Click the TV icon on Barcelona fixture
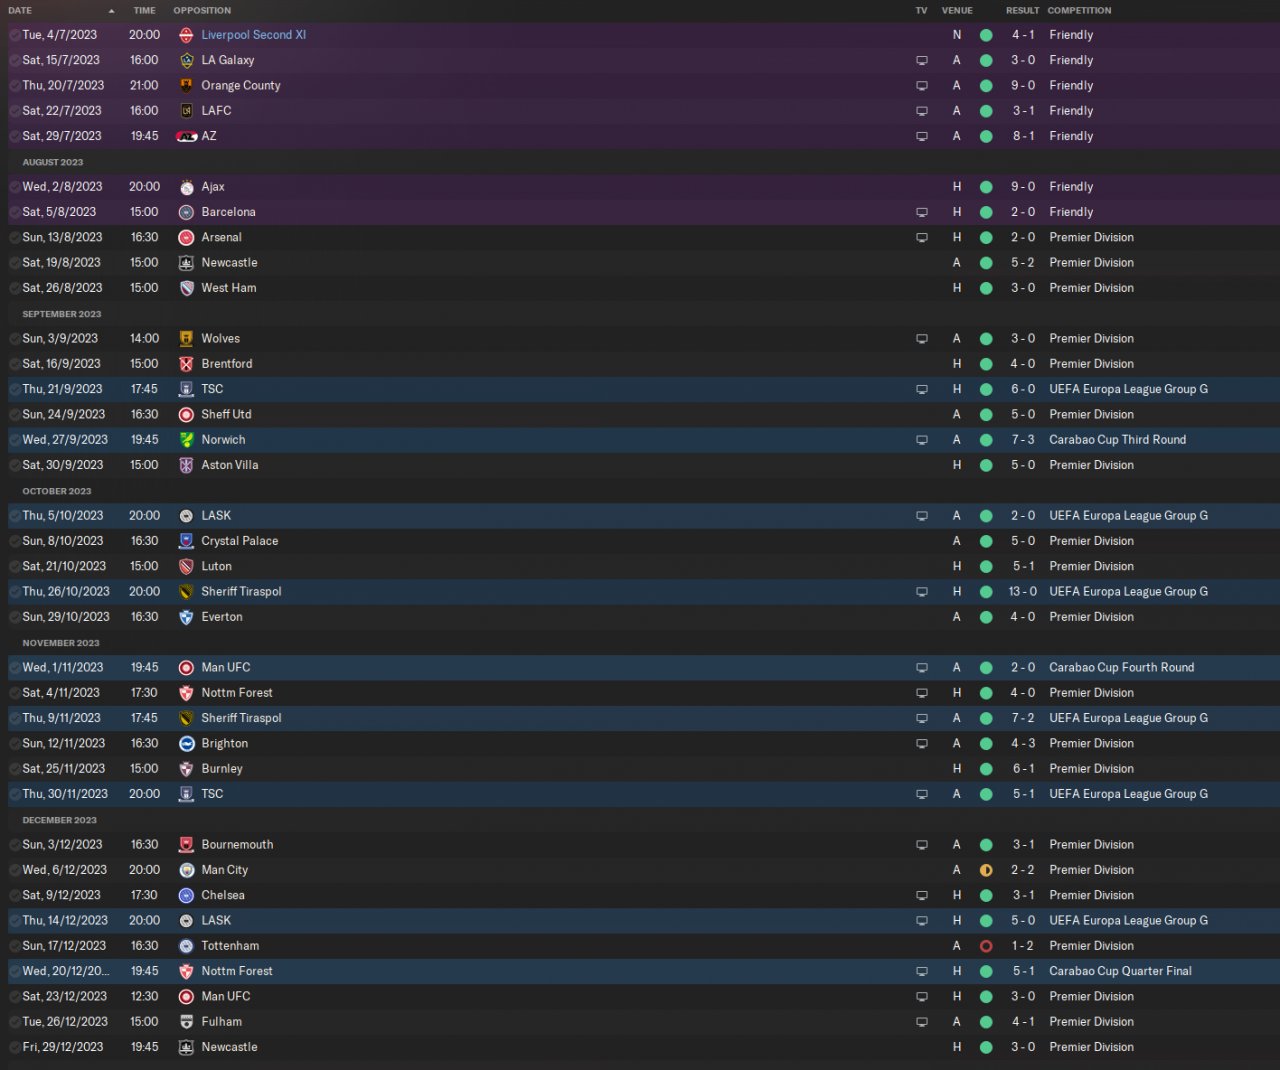The width and height of the screenshot is (1280, 1070). pos(922,212)
